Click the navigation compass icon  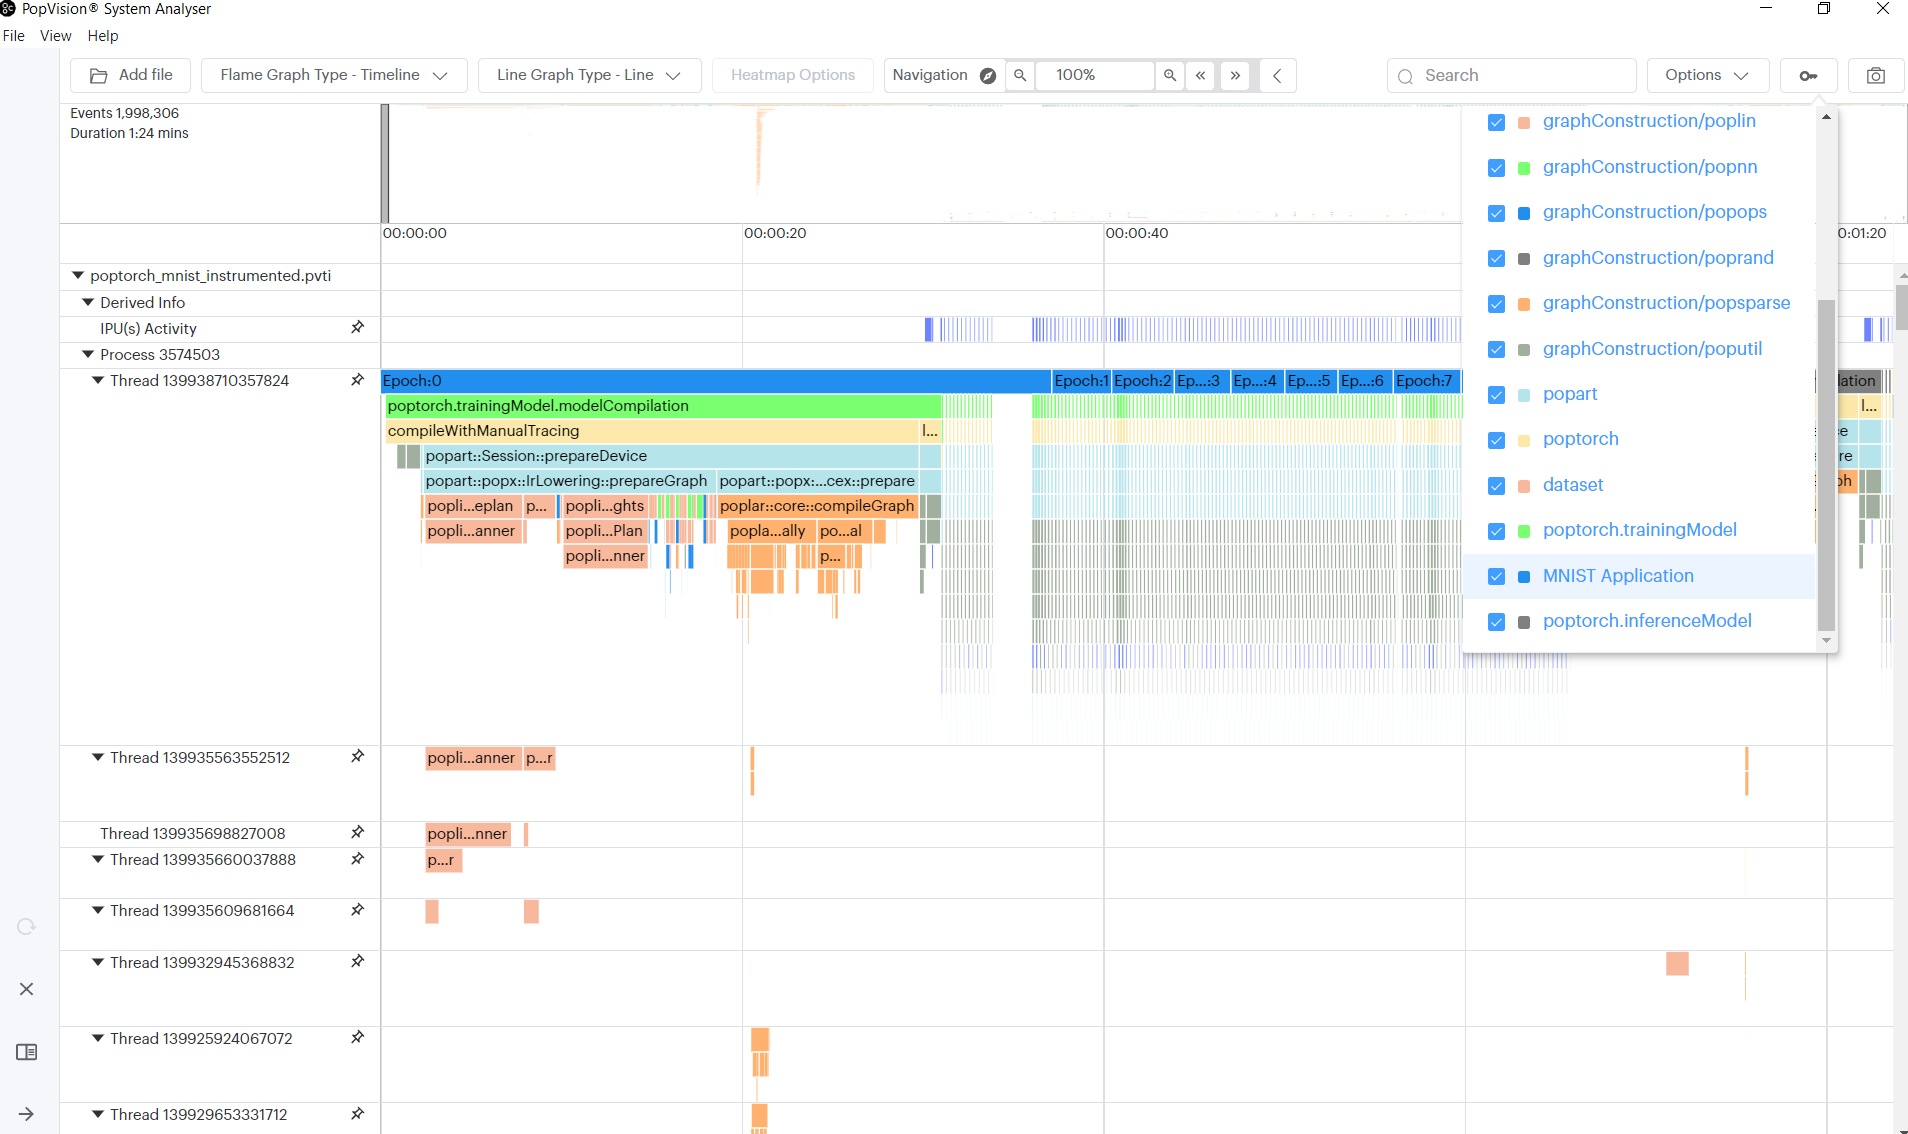tap(988, 76)
